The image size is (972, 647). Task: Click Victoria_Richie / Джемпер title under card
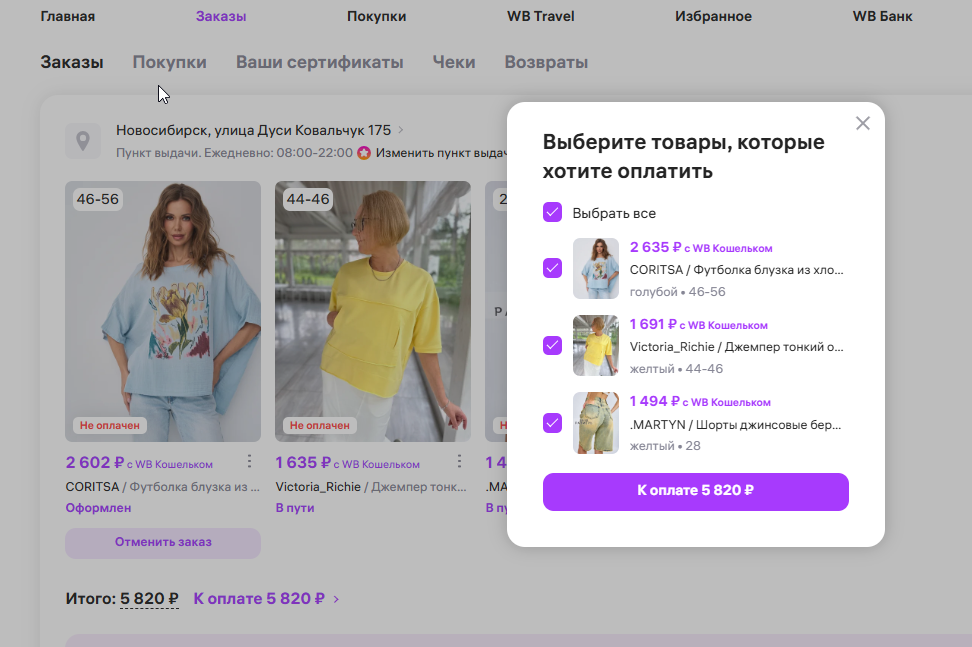click(x=371, y=487)
